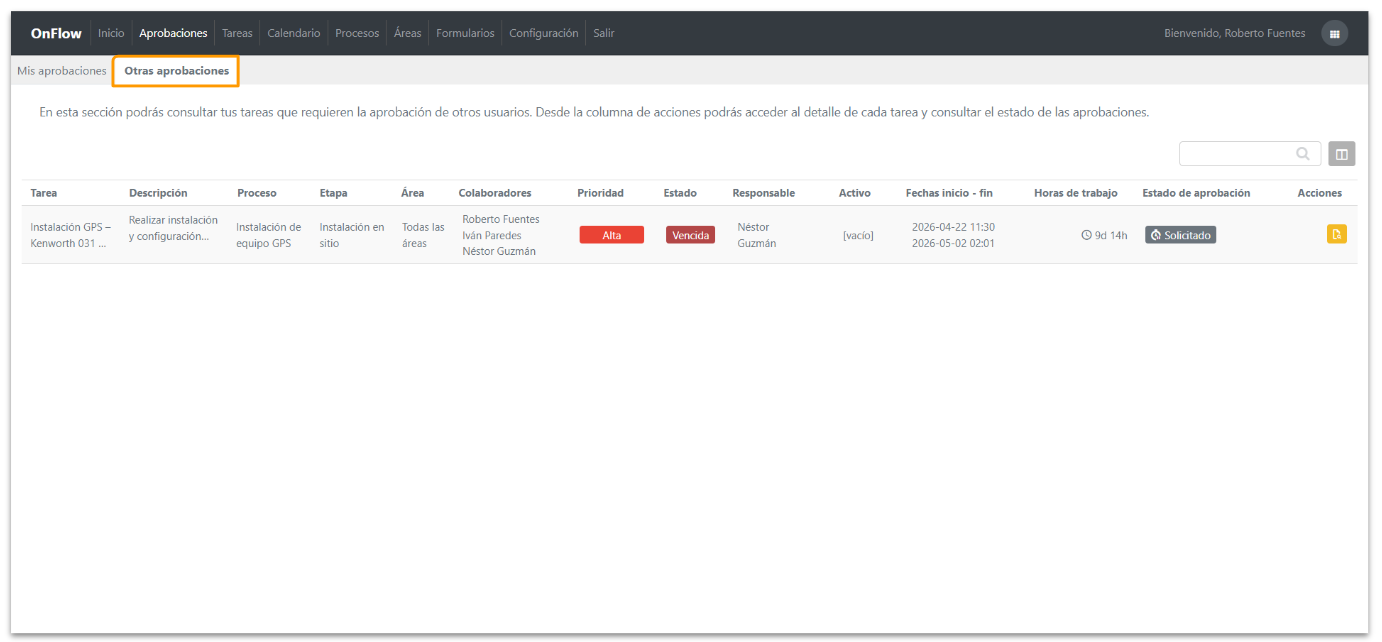Sort by the Horas de trabajo header

click(x=1076, y=193)
